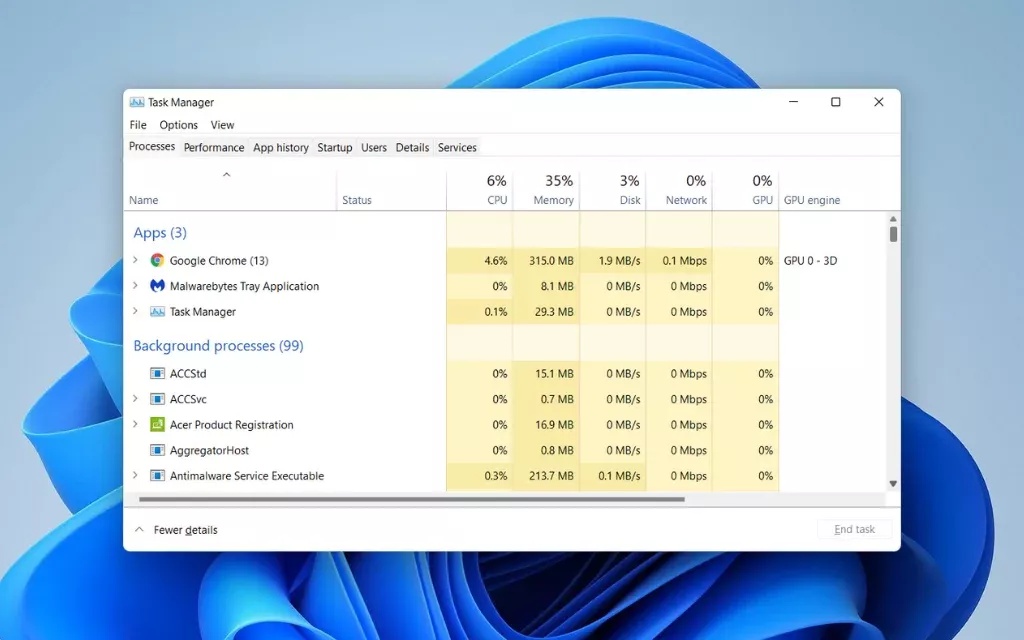Click the Antimalware Service Executable icon

[157, 476]
